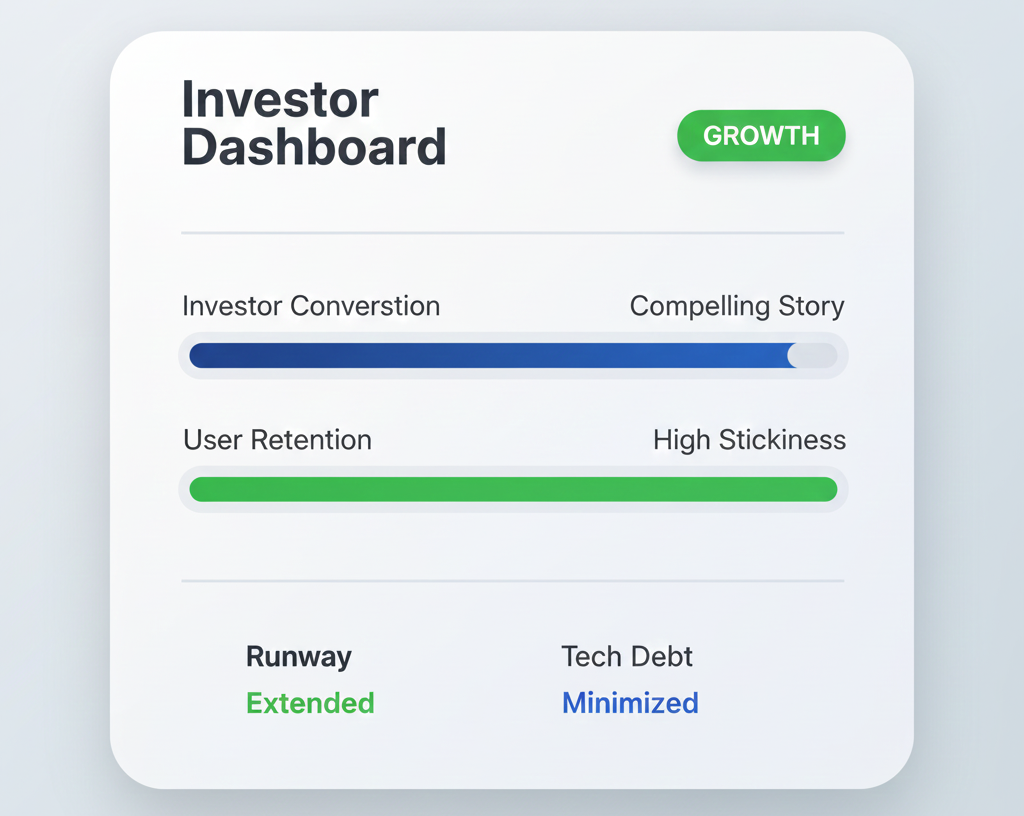This screenshot has height=816, width=1024.
Task: Click the Tech Debt label
Action: pos(627,657)
